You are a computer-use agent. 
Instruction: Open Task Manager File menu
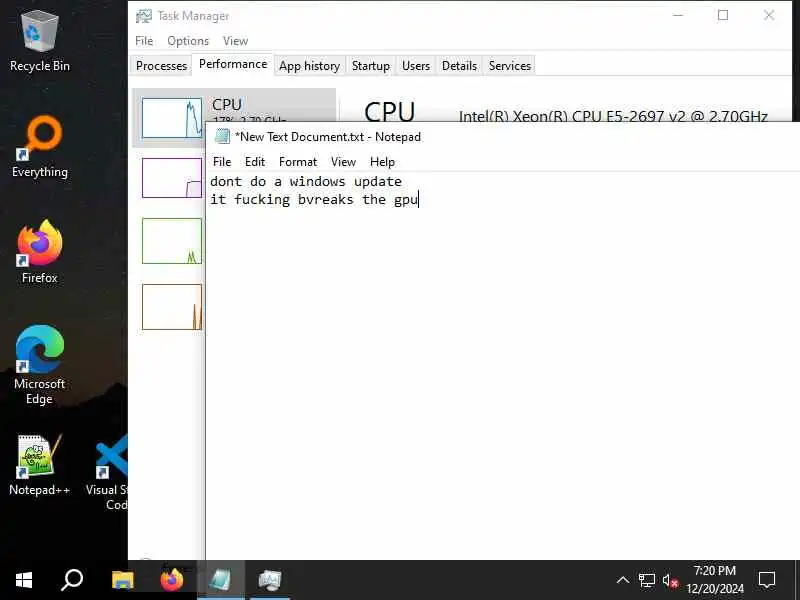[144, 41]
